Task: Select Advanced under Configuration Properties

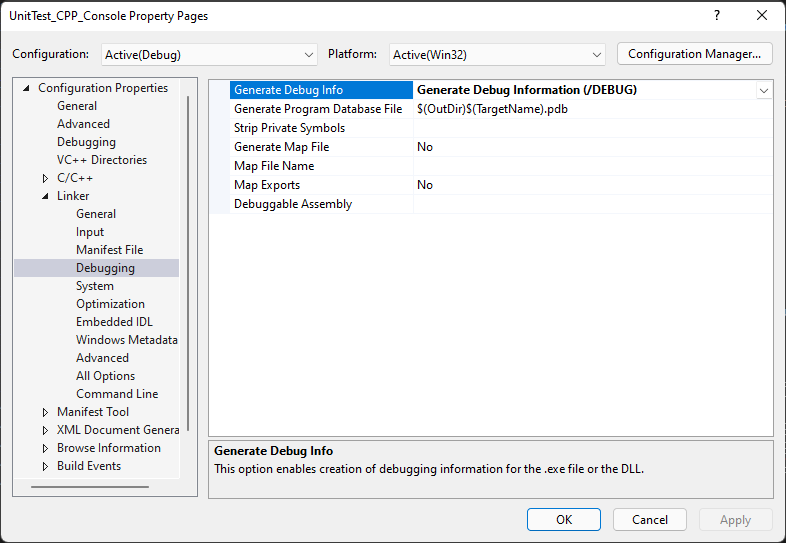Action: click(x=83, y=124)
